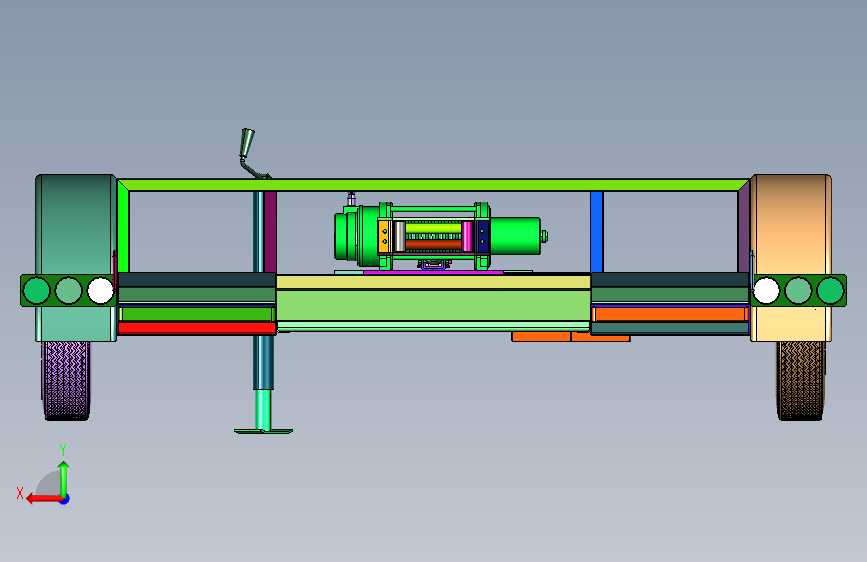This screenshot has width=867, height=562.
Task: Select the blue vertical frame post
Action: (597, 232)
